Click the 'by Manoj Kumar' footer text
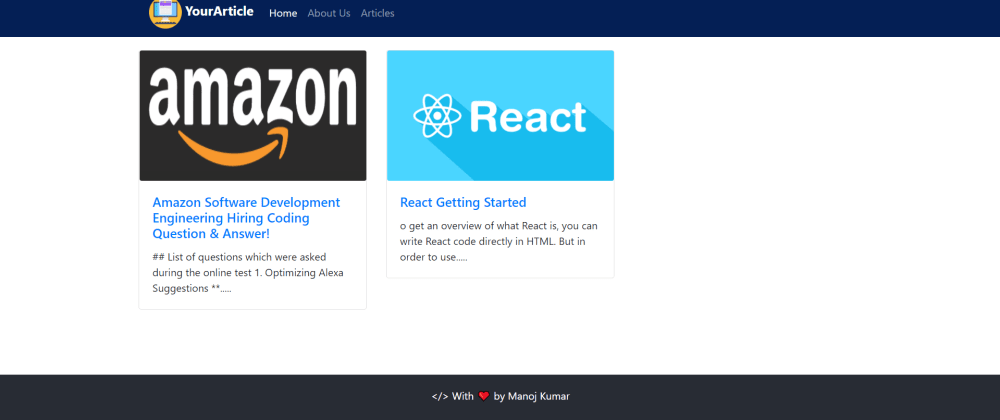Viewport: 1000px width, 420px height. coord(532,396)
